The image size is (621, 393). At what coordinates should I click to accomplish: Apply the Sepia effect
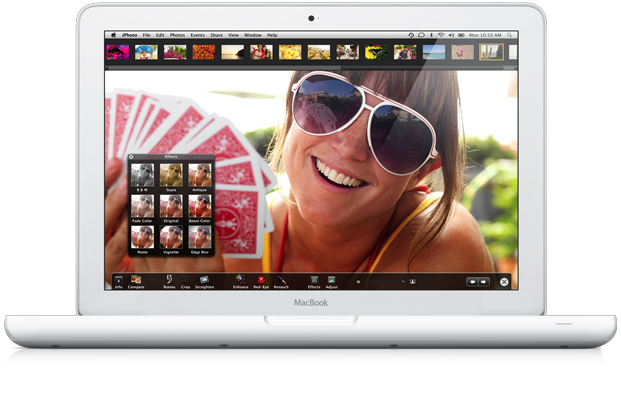point(171,177)
